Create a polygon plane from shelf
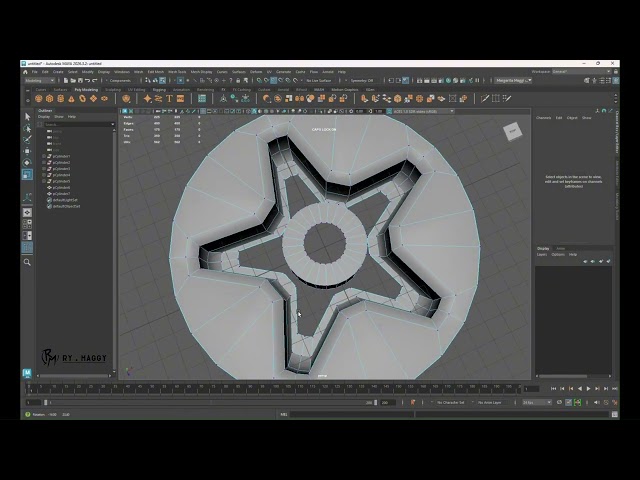 93,98
